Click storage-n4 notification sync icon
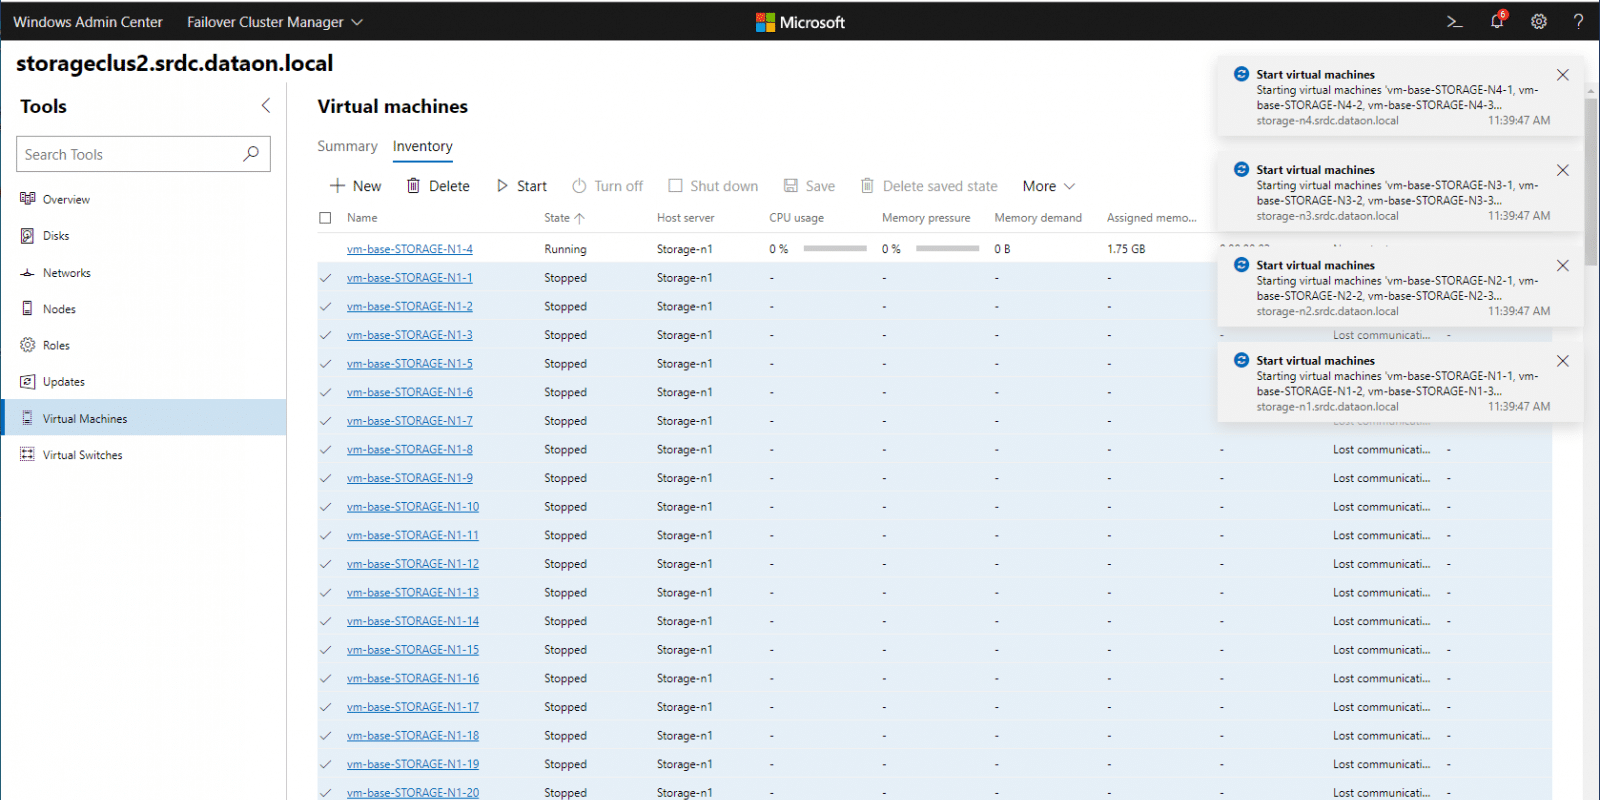1600x800 pixels. (x=1241, y=74)
